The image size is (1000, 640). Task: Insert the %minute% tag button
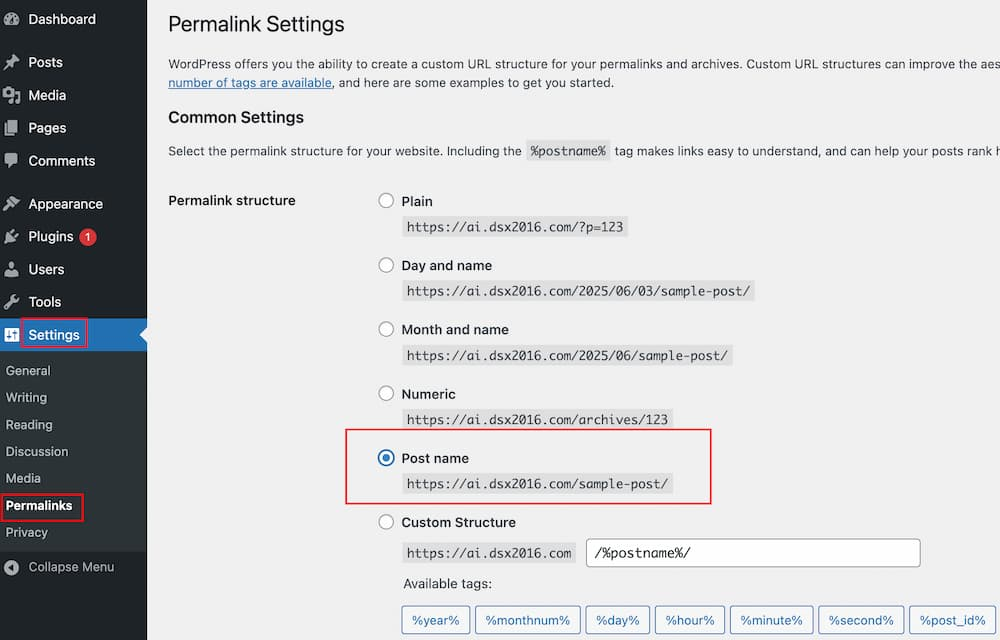coord(772,620)
